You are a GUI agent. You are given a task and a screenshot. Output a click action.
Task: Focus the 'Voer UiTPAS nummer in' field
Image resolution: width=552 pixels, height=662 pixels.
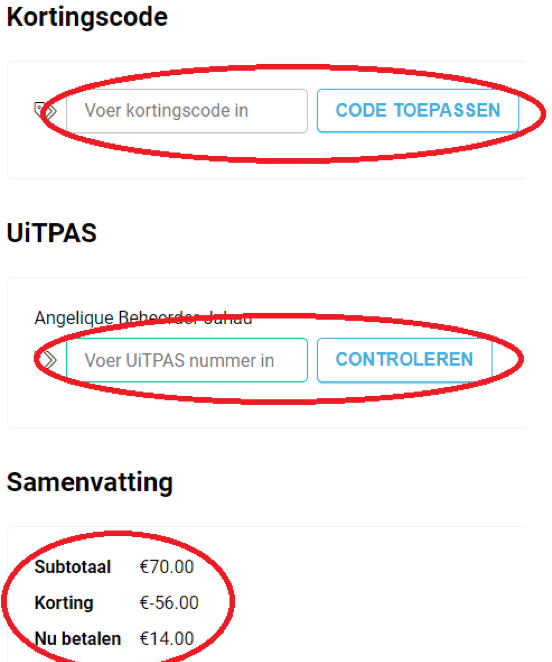[187, 360]
